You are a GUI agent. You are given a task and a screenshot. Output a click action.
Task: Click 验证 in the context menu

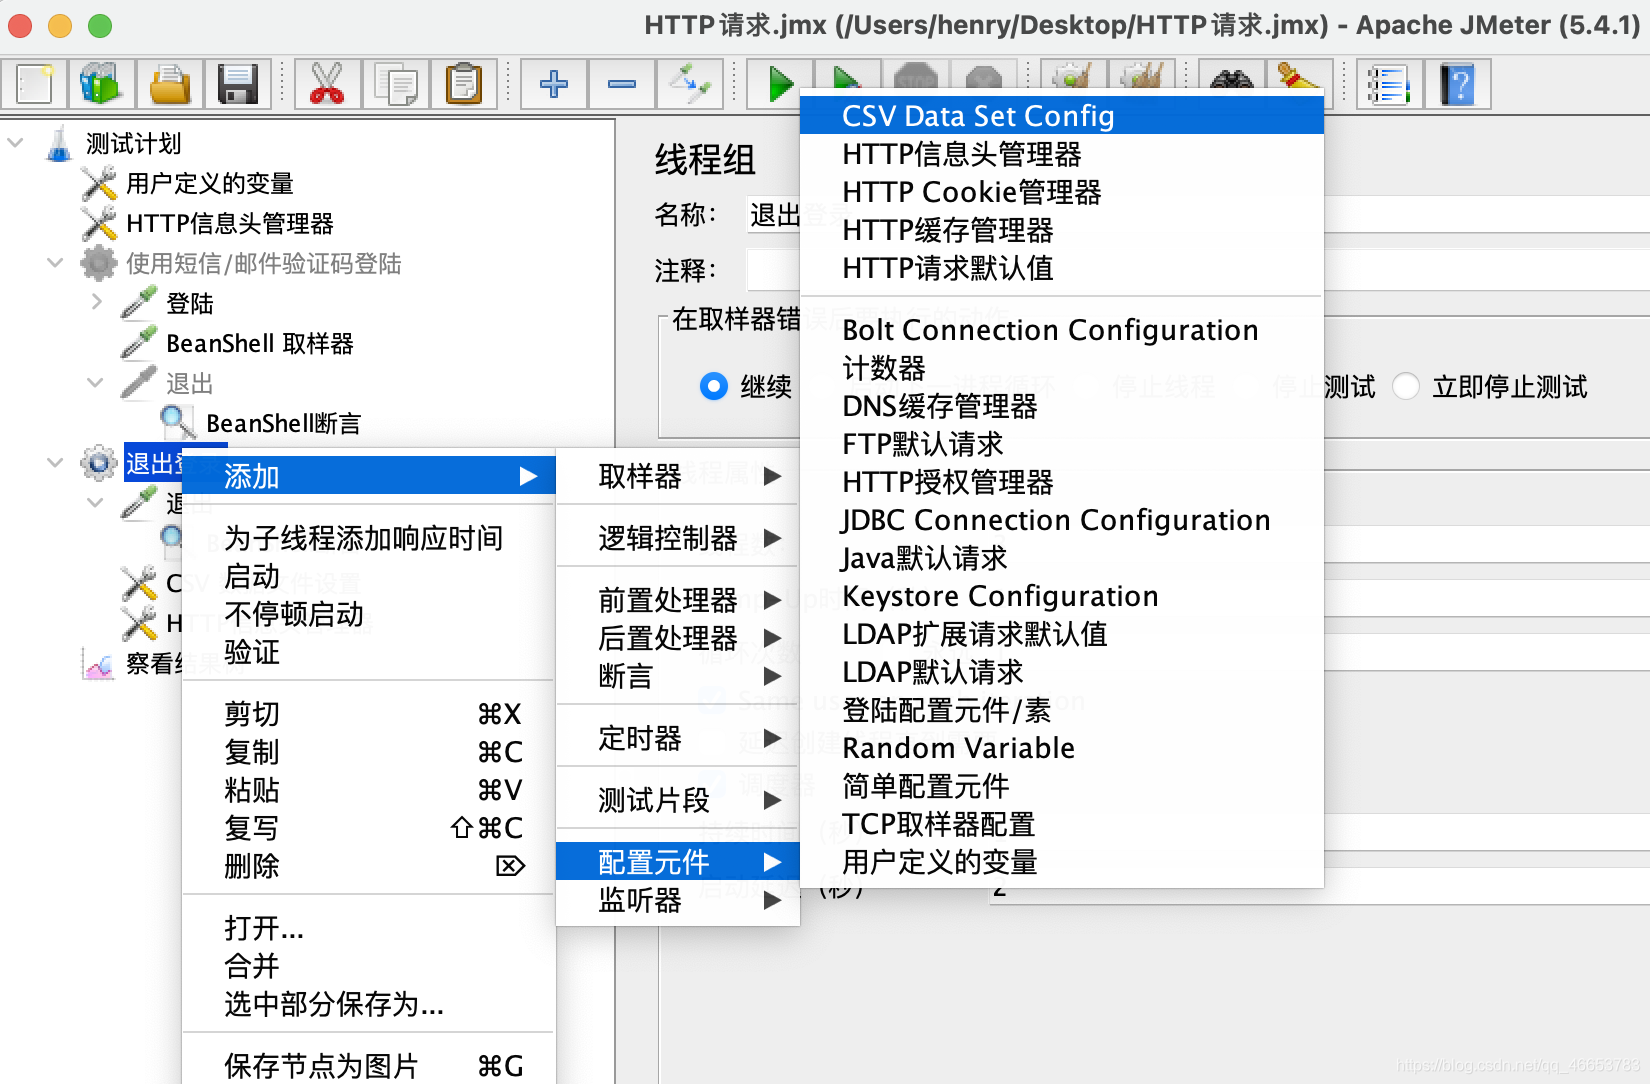369,652
